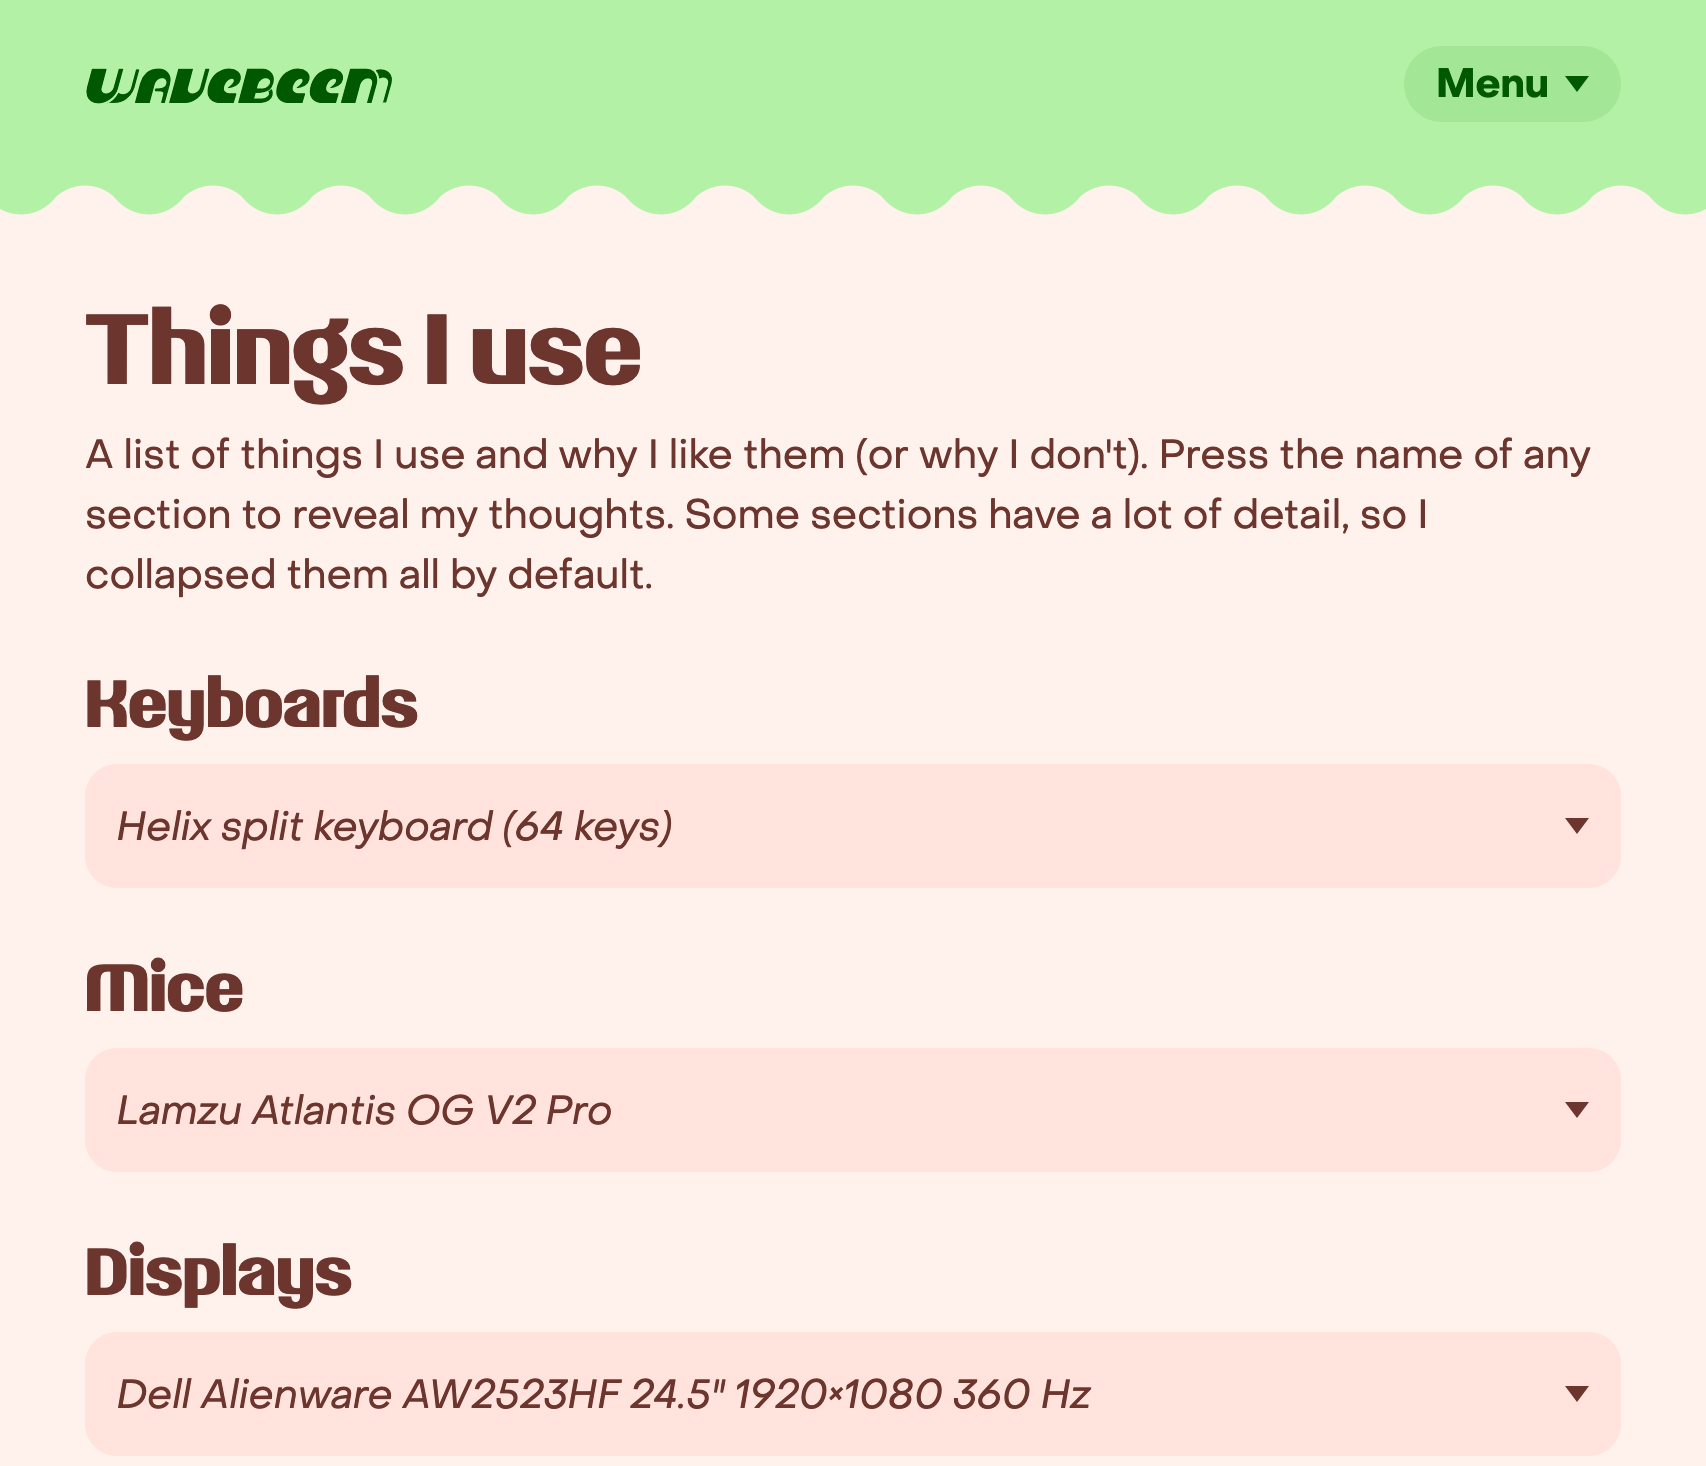Click '360 Hz' in the display row
The width and height of the screenshot is (1706, 1466).
[1021, 1395]
